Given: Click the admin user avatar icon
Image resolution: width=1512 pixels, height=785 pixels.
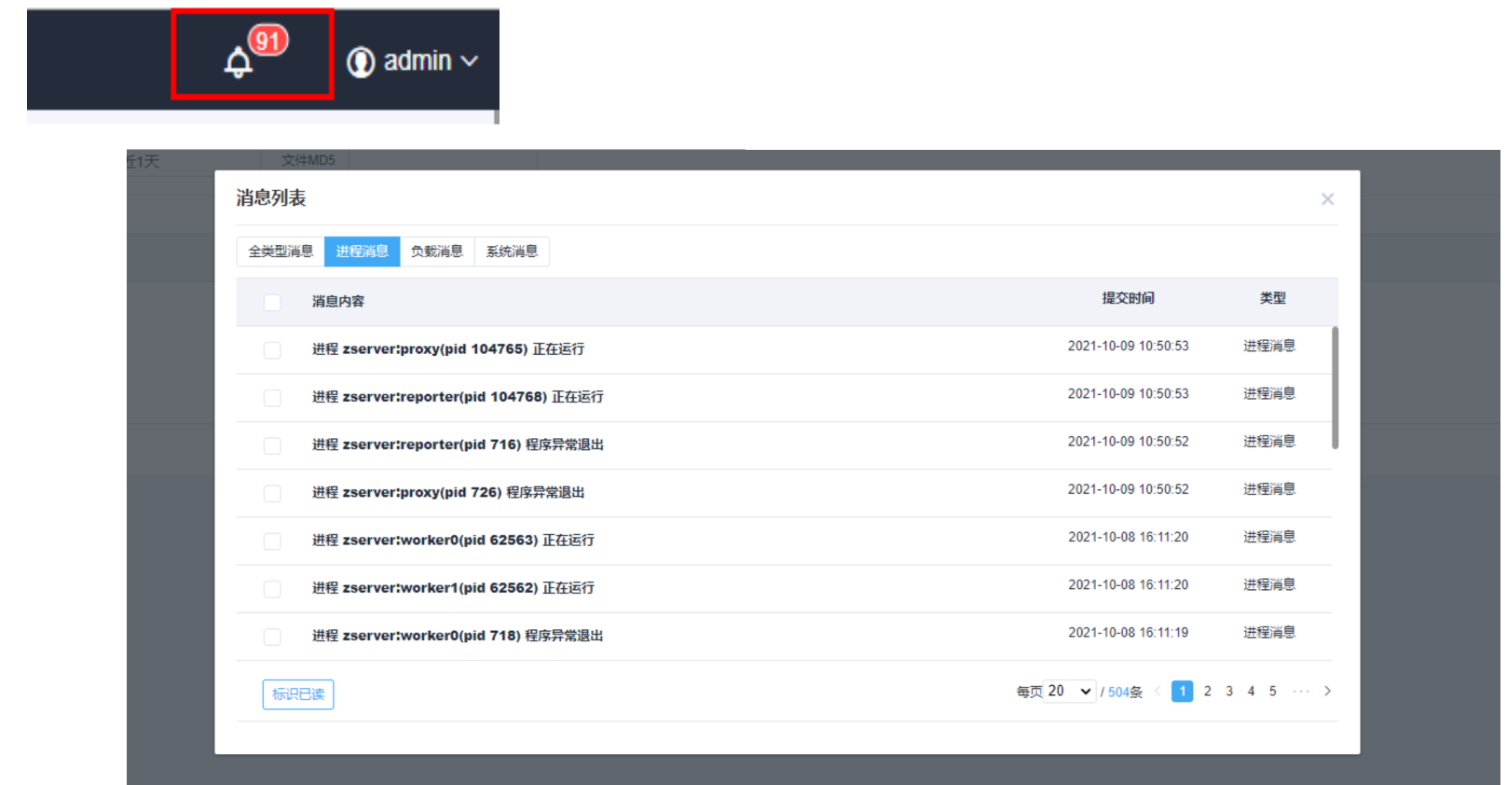Looking at the screenshot, I should tap(360, 62).
